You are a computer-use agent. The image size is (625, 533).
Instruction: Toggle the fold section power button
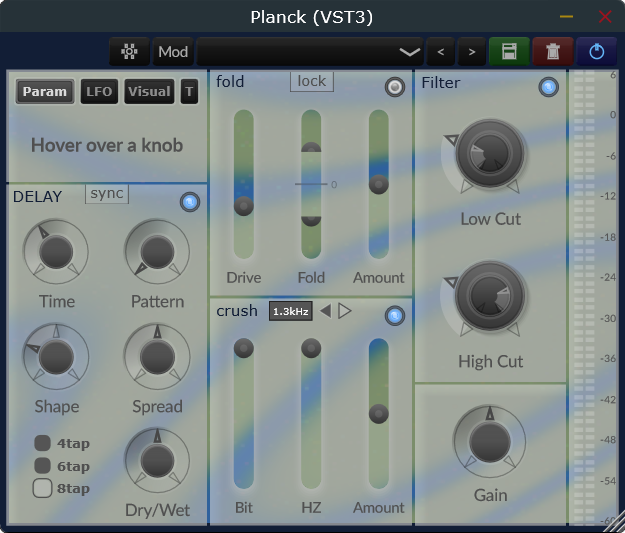point(395,87)
